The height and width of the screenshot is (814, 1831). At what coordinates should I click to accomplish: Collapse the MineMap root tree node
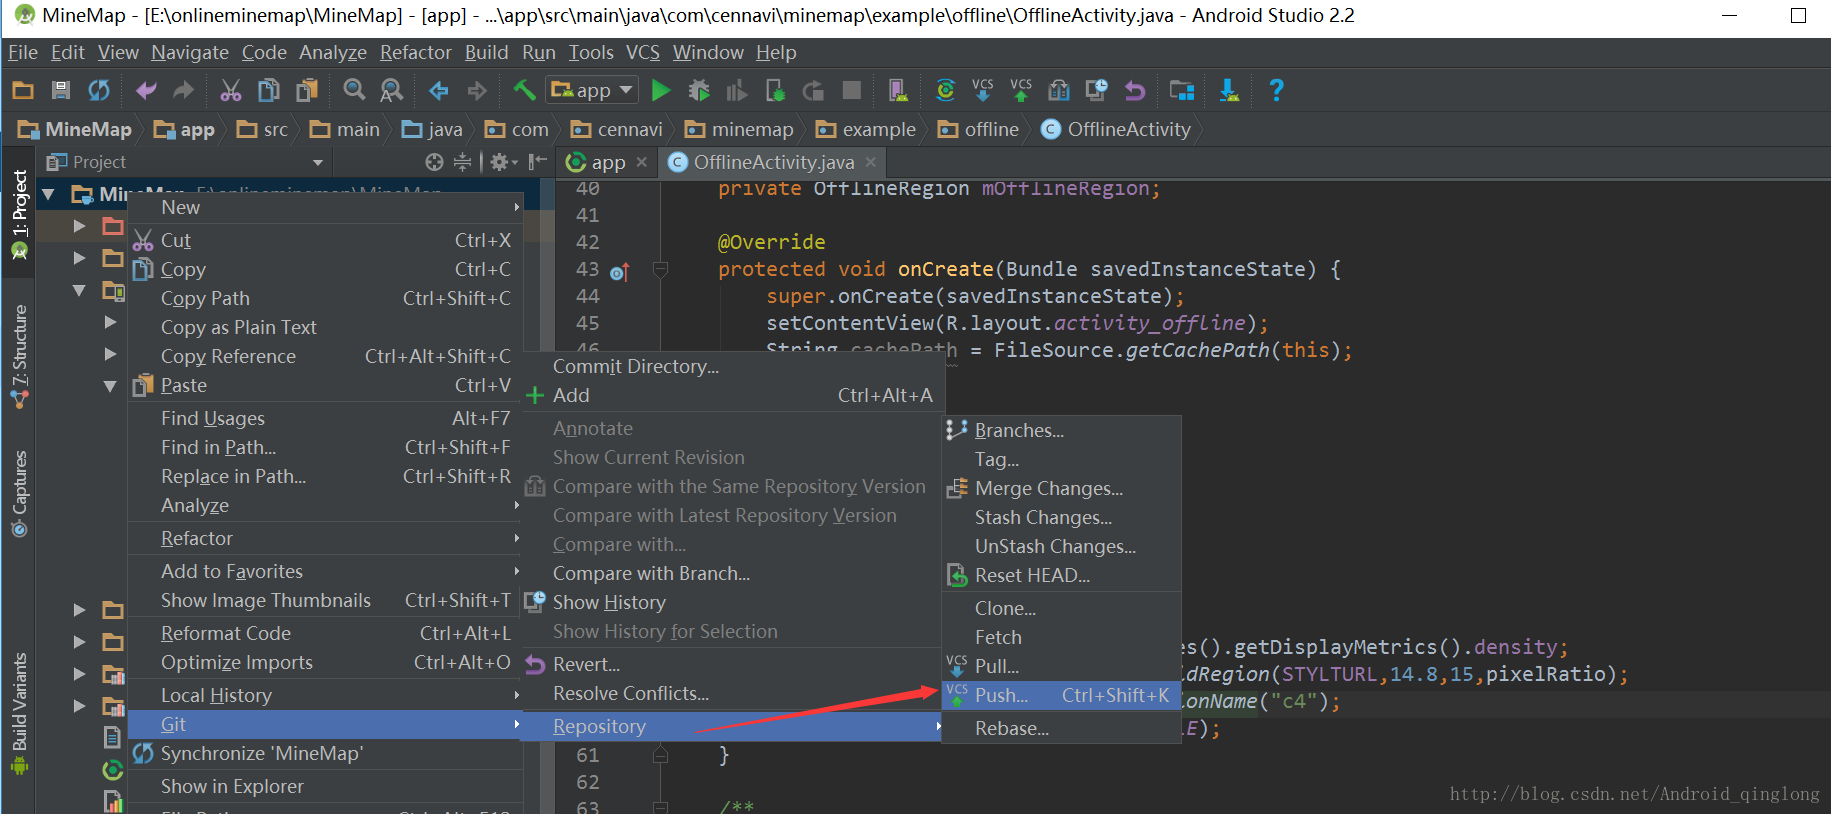pyautogui.click(x=48, y=194)
